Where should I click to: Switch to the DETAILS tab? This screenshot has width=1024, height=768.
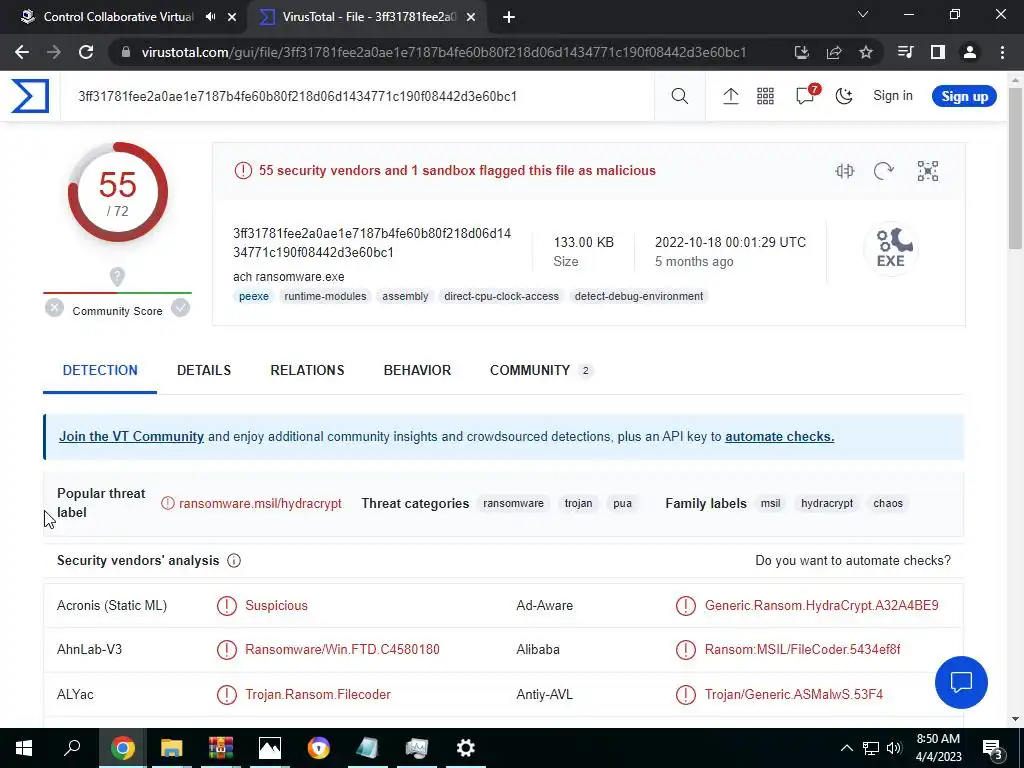(204, 370)
